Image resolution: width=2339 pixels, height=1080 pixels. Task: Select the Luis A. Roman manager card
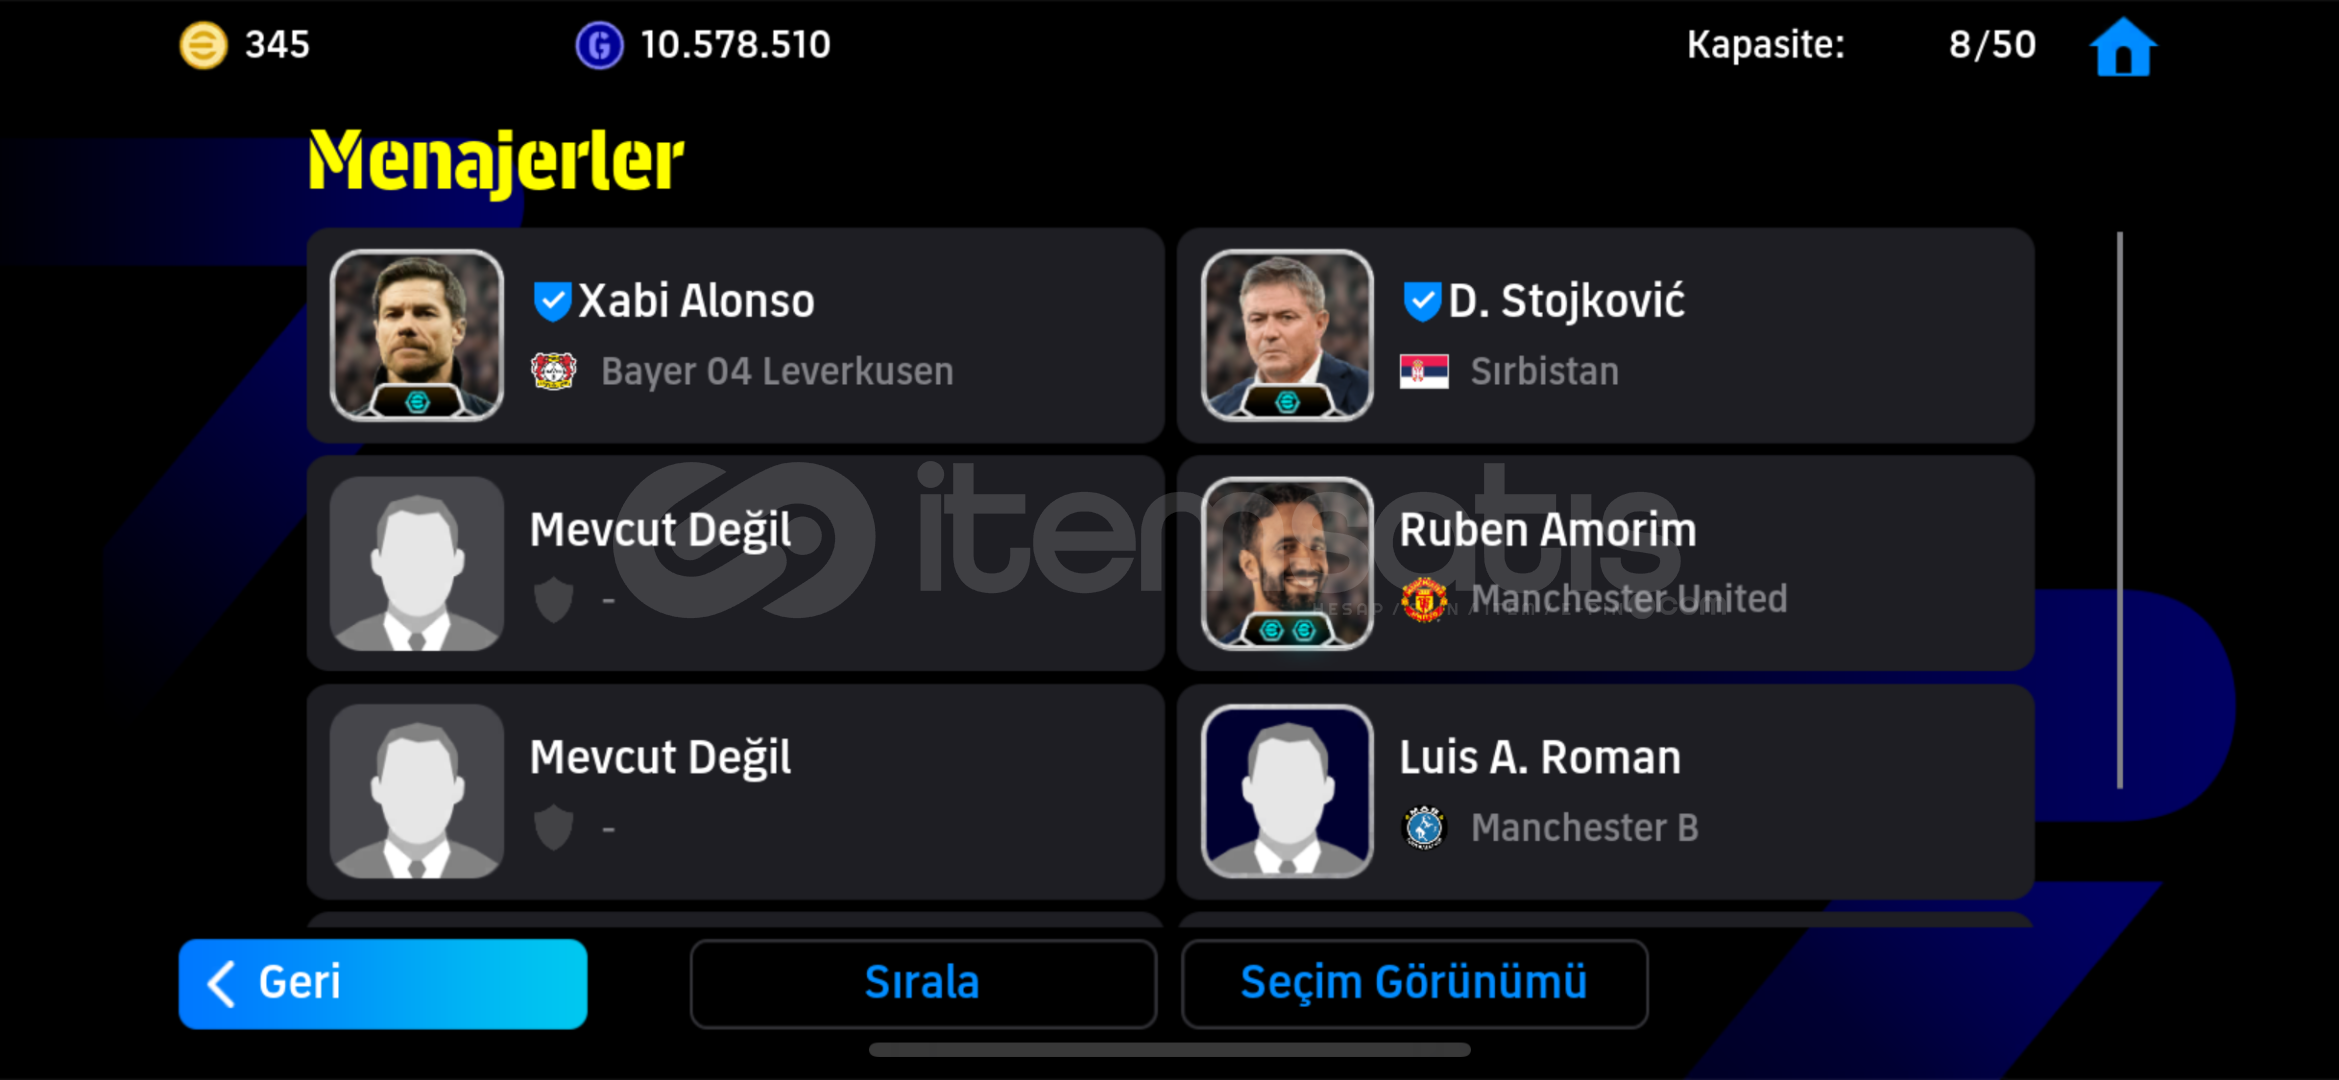pyautogui.click(x=1605, y=791)
